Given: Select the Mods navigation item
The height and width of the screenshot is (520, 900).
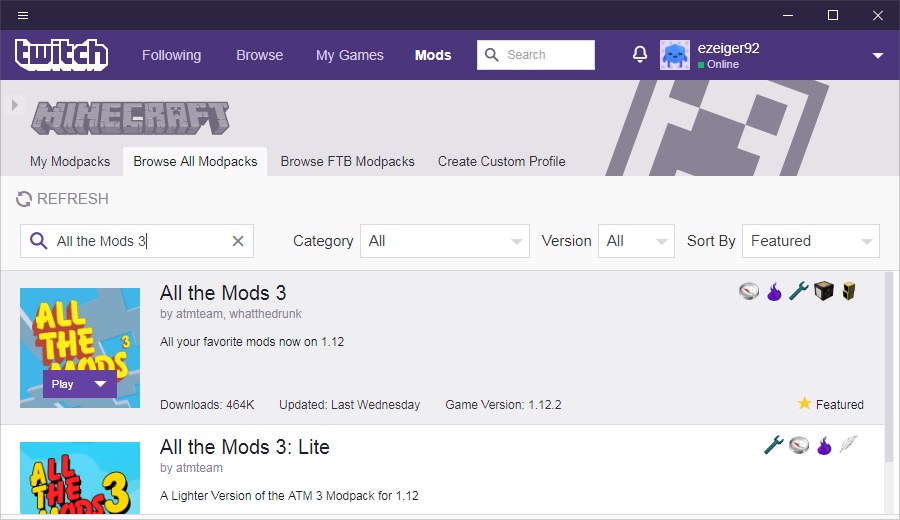Looking at the screenshot, I should pos(433,55).
